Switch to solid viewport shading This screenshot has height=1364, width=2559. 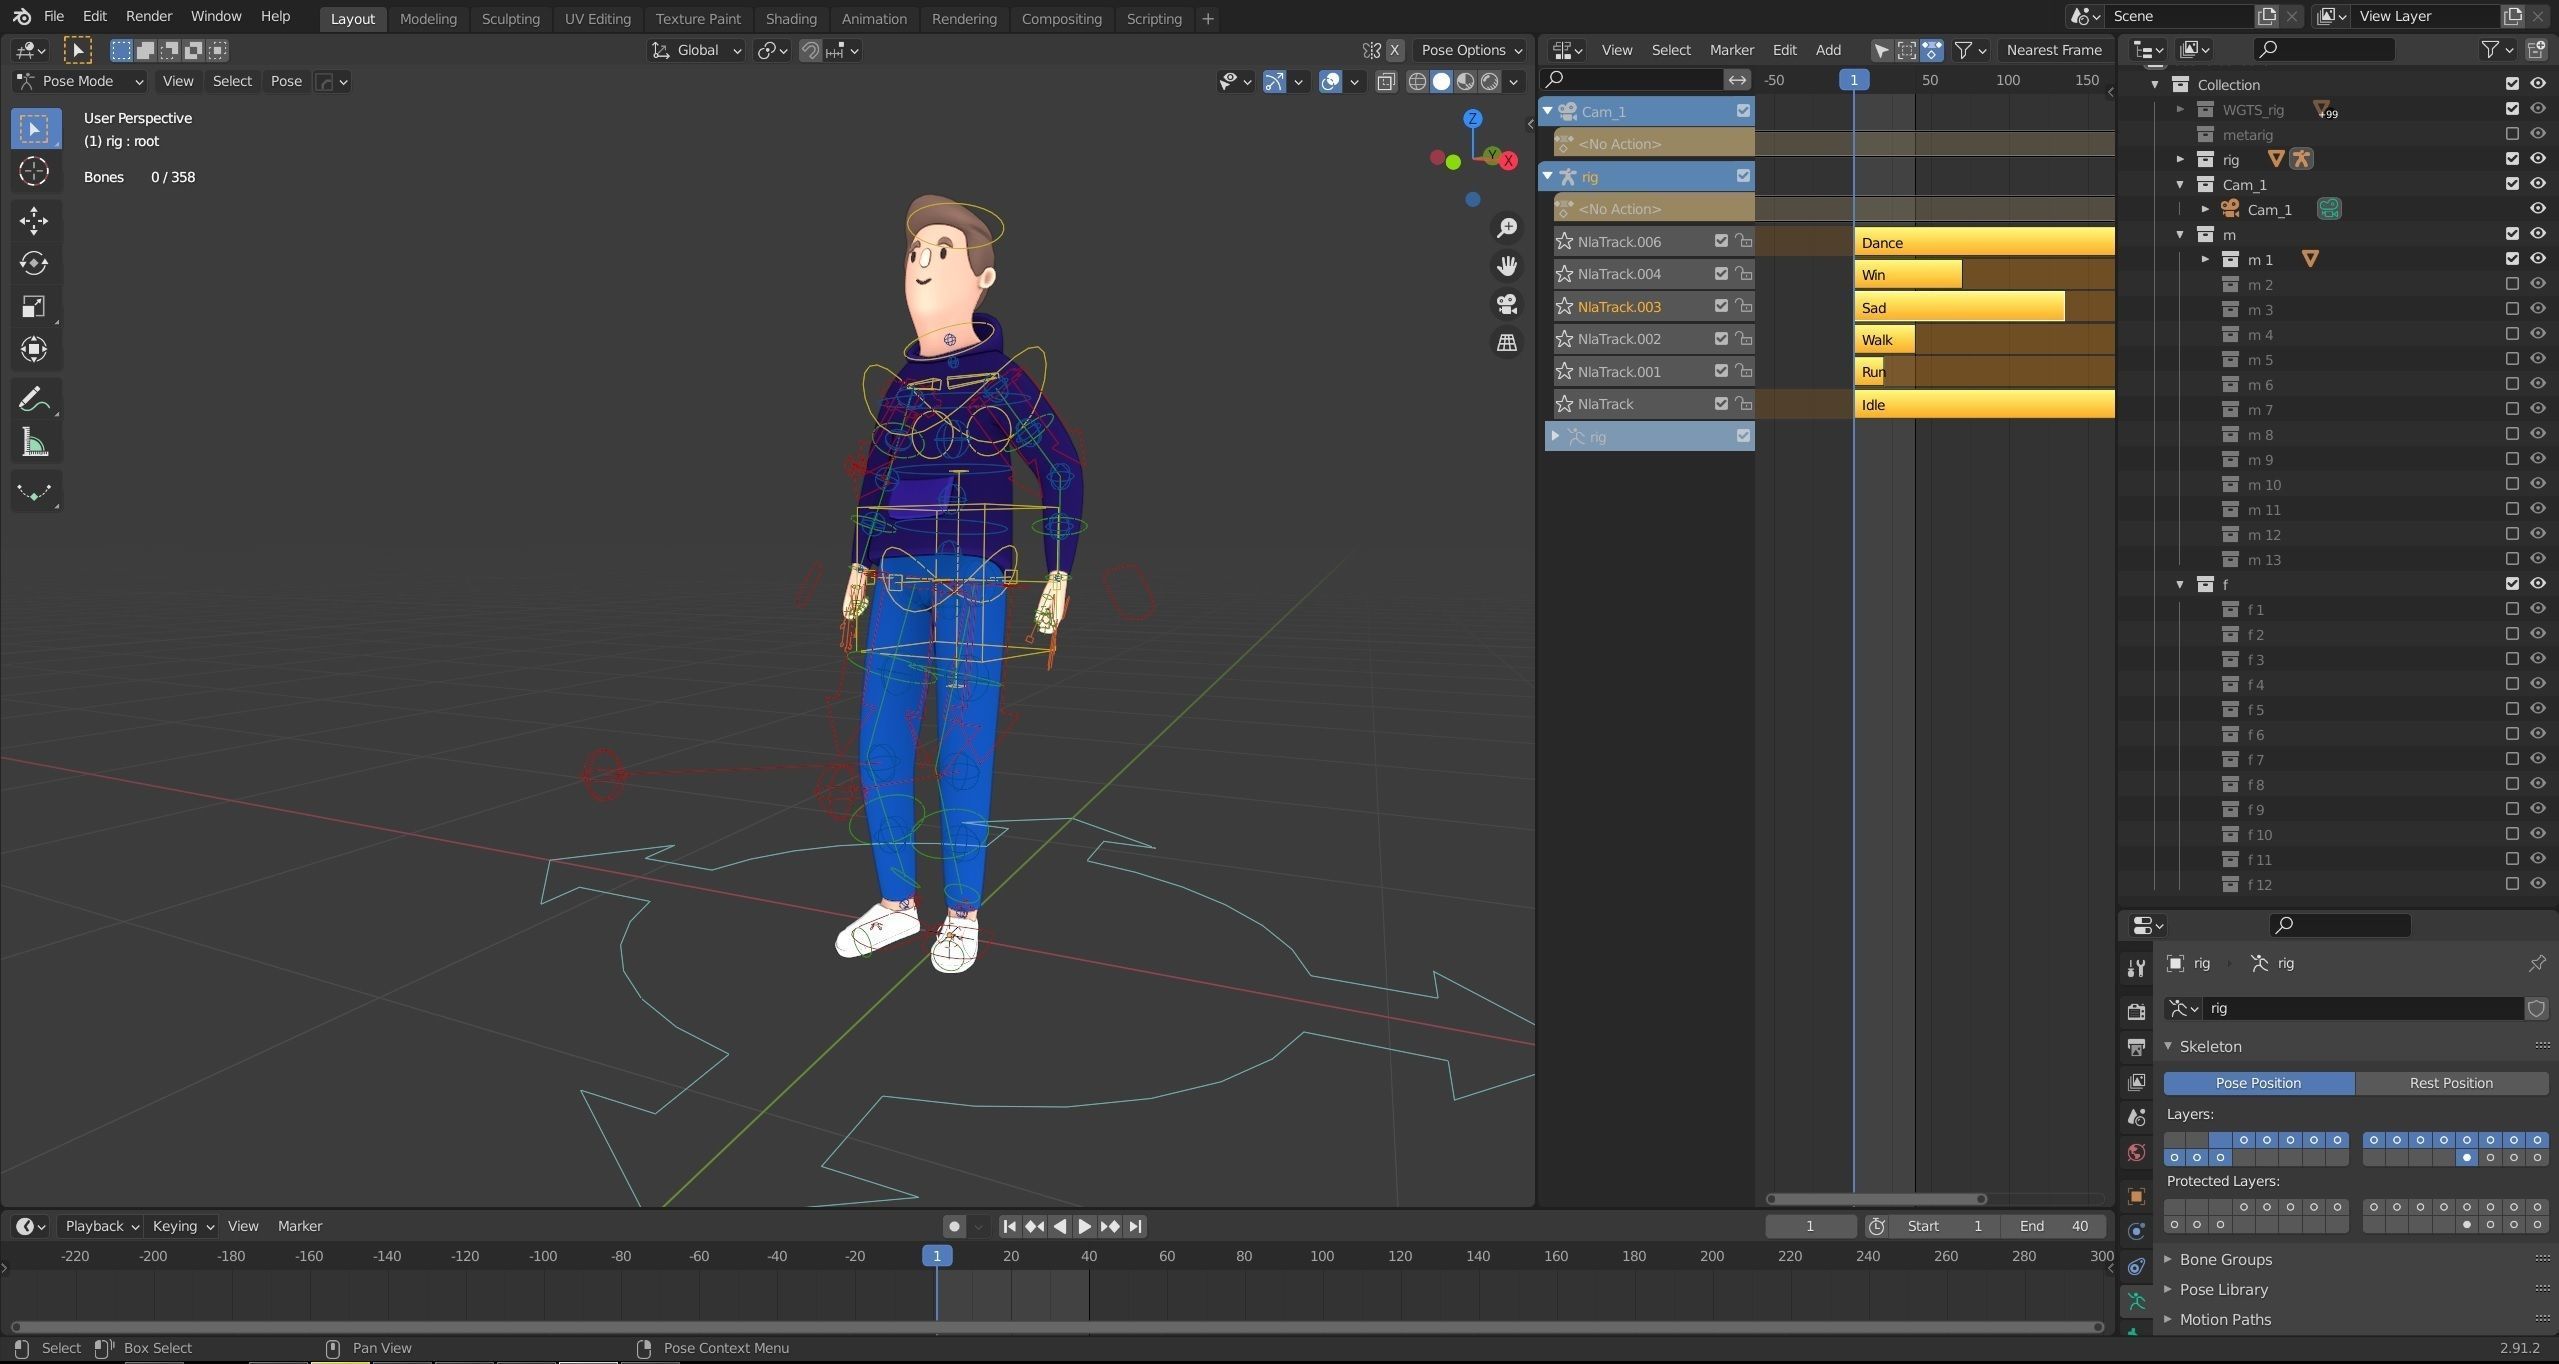coord(1441,82)
